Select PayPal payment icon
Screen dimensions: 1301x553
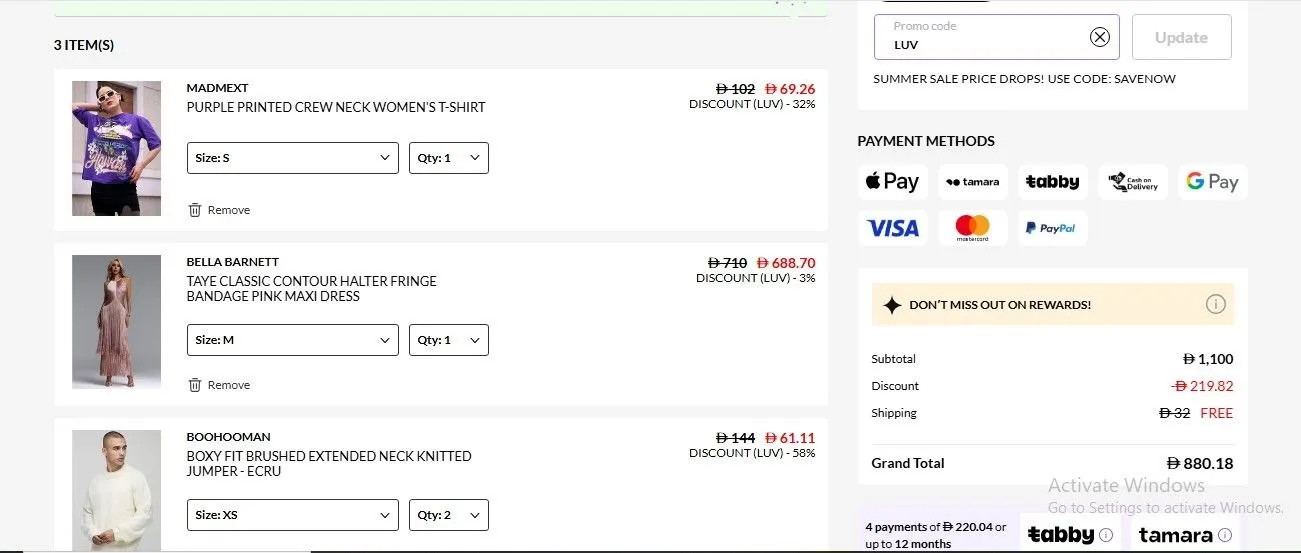tap(1052, 228)
